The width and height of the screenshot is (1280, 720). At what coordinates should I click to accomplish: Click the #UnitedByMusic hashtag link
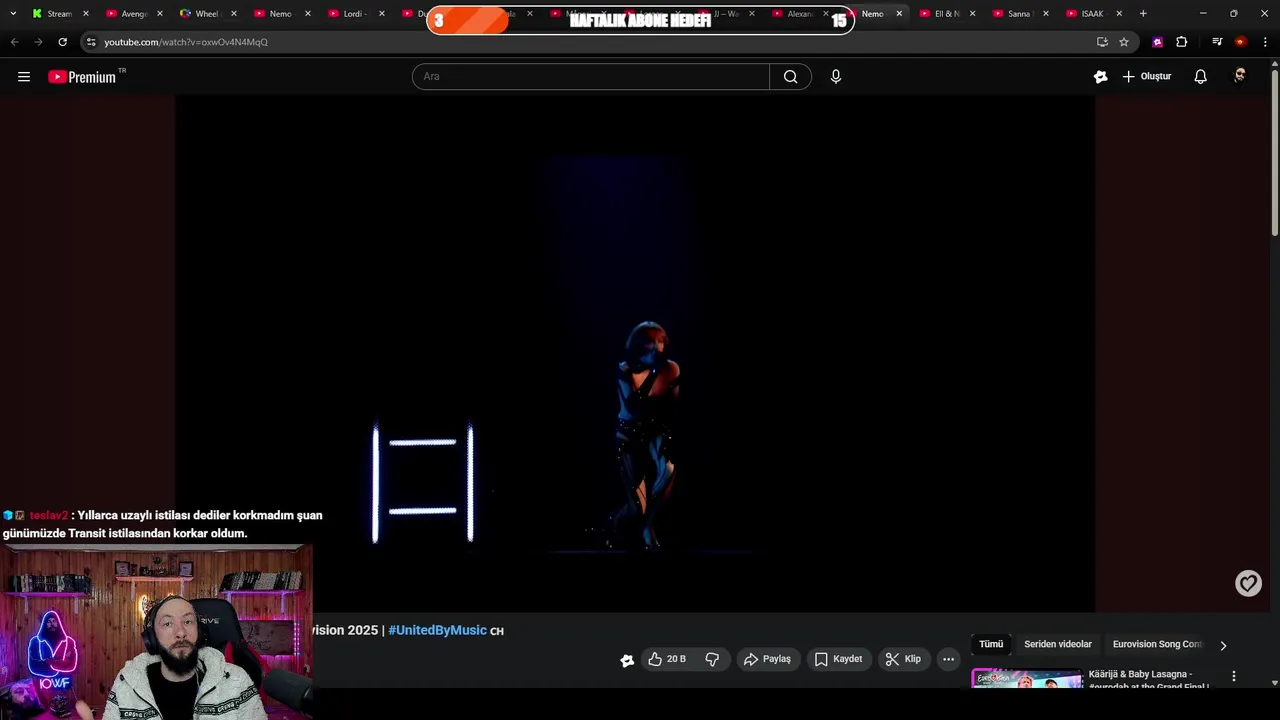point(437,630)
